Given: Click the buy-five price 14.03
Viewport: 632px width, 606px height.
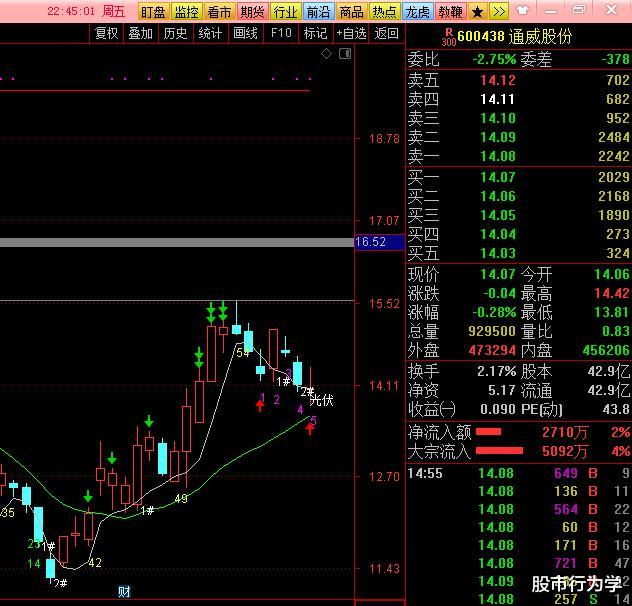Looking at the screenshot, I should pos(498,253).
